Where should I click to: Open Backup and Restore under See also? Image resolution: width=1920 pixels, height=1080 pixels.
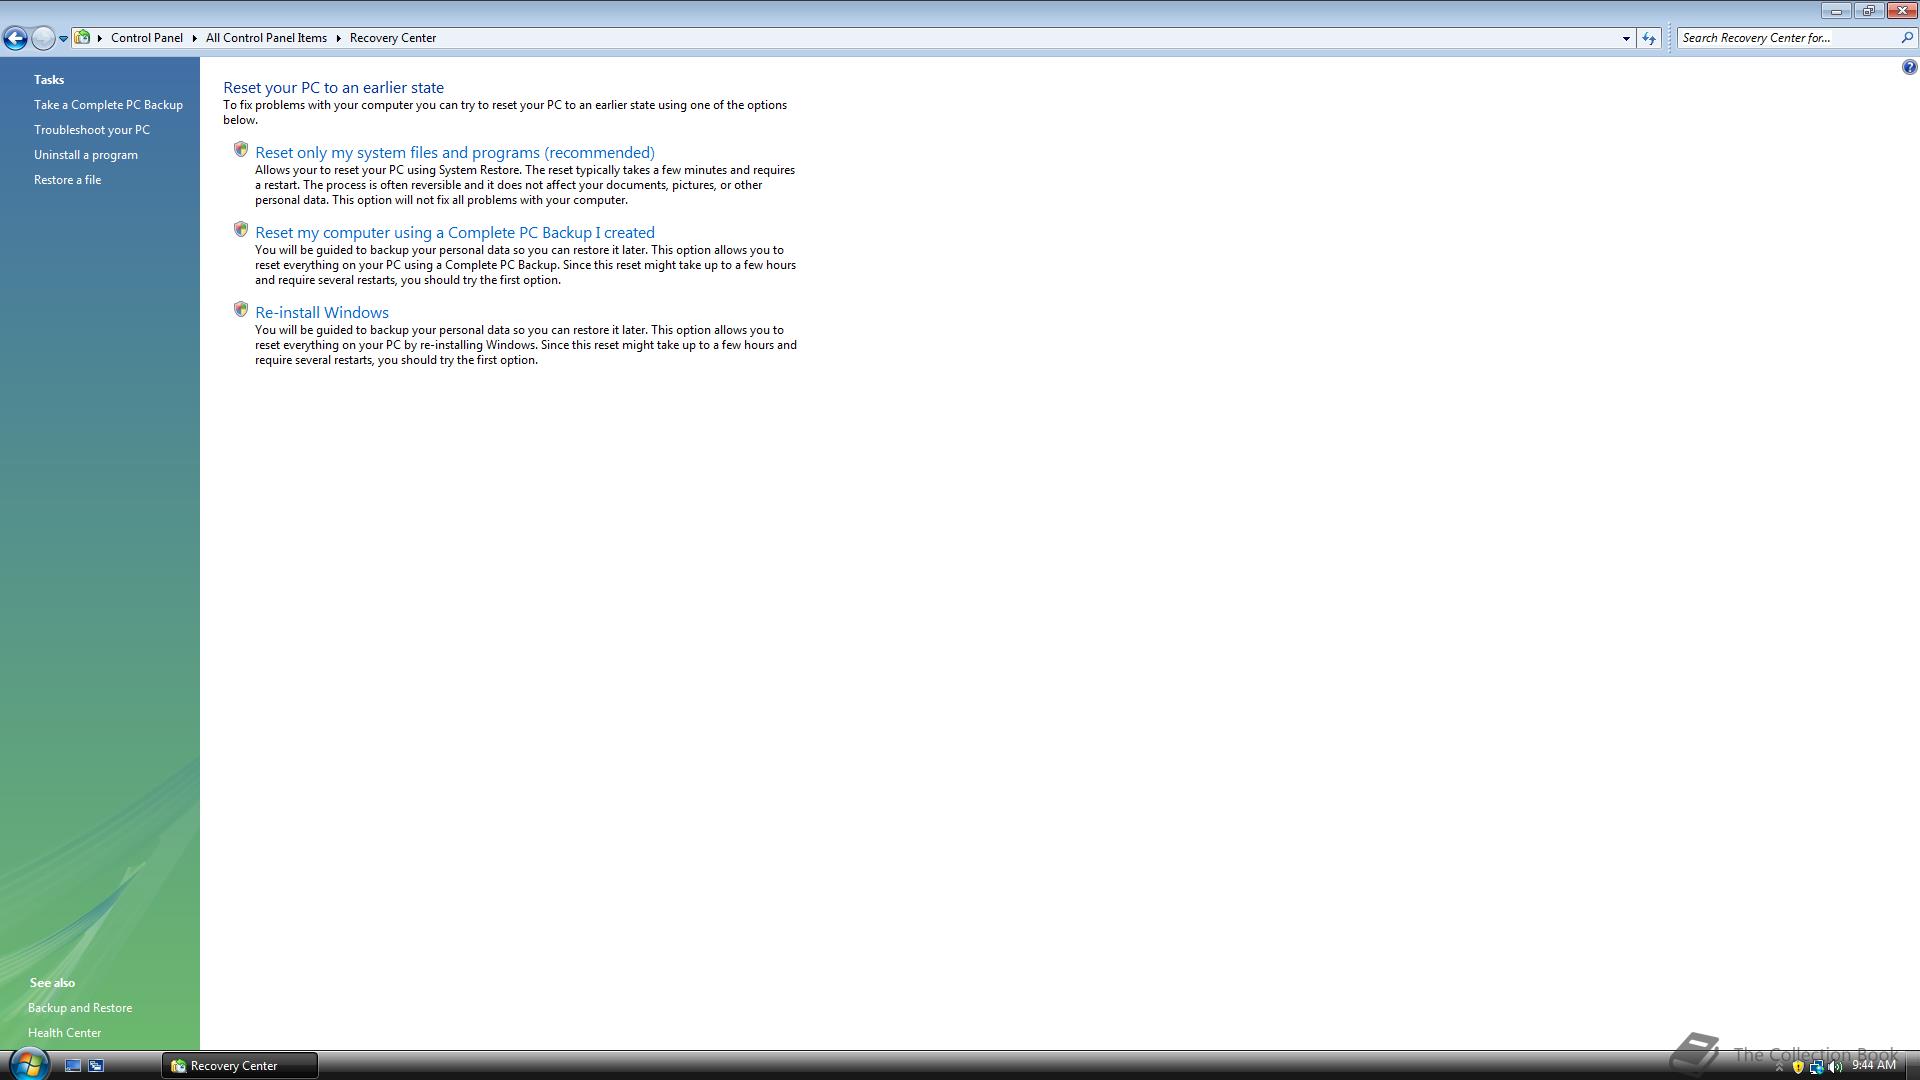(x=80, y=1008)
